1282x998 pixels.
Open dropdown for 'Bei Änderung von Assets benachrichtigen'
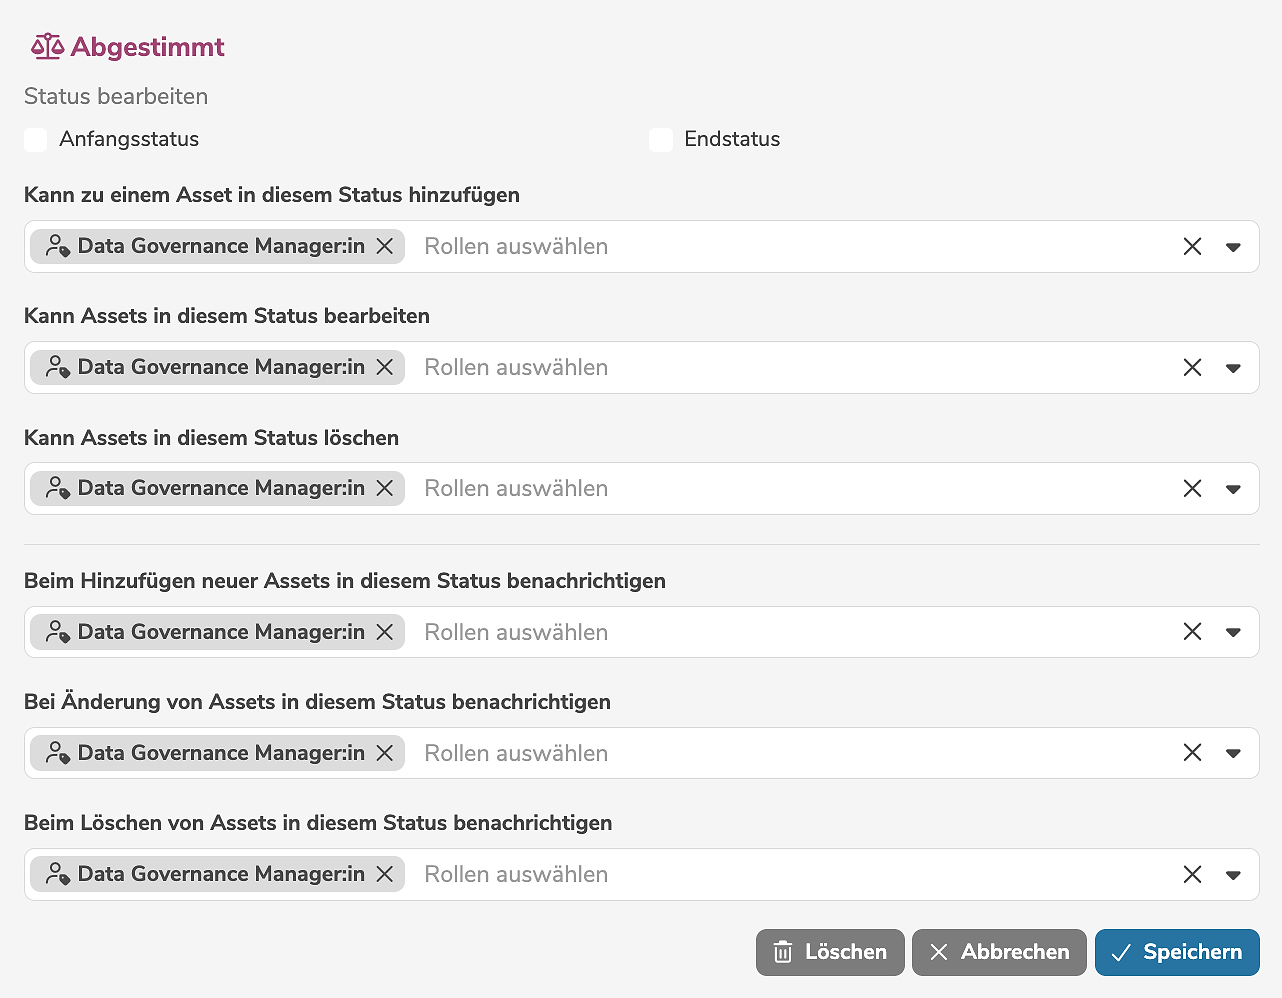(1233, 754)
